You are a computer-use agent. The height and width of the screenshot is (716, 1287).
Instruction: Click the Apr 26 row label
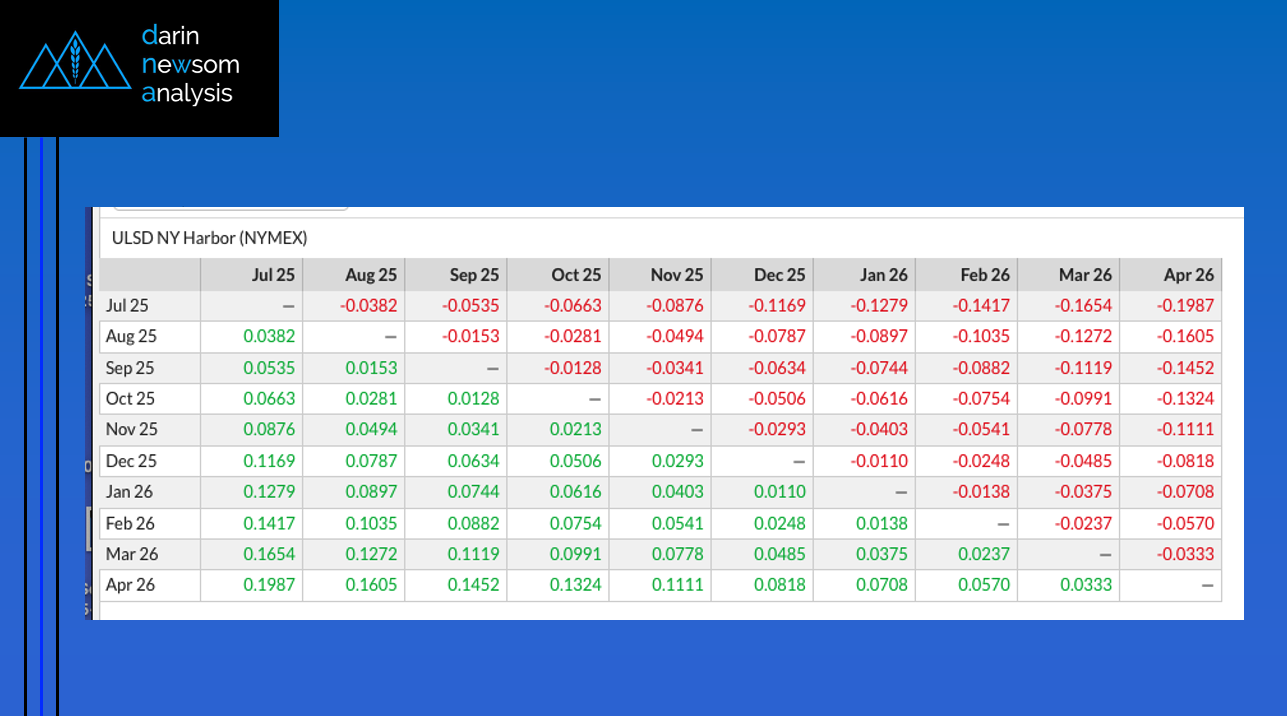(131, 585)
